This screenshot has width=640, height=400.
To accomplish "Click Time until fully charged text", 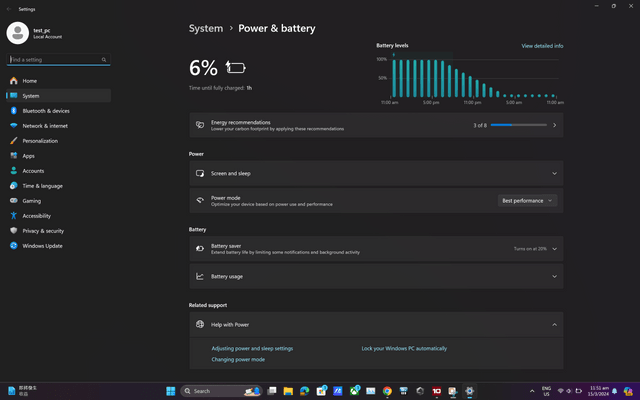I will click(220, 88).
